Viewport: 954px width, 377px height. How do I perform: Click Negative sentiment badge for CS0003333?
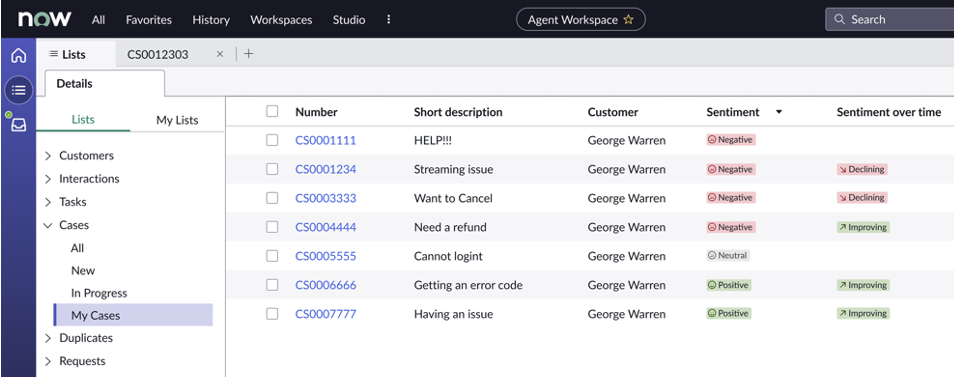tap(730, 198)
